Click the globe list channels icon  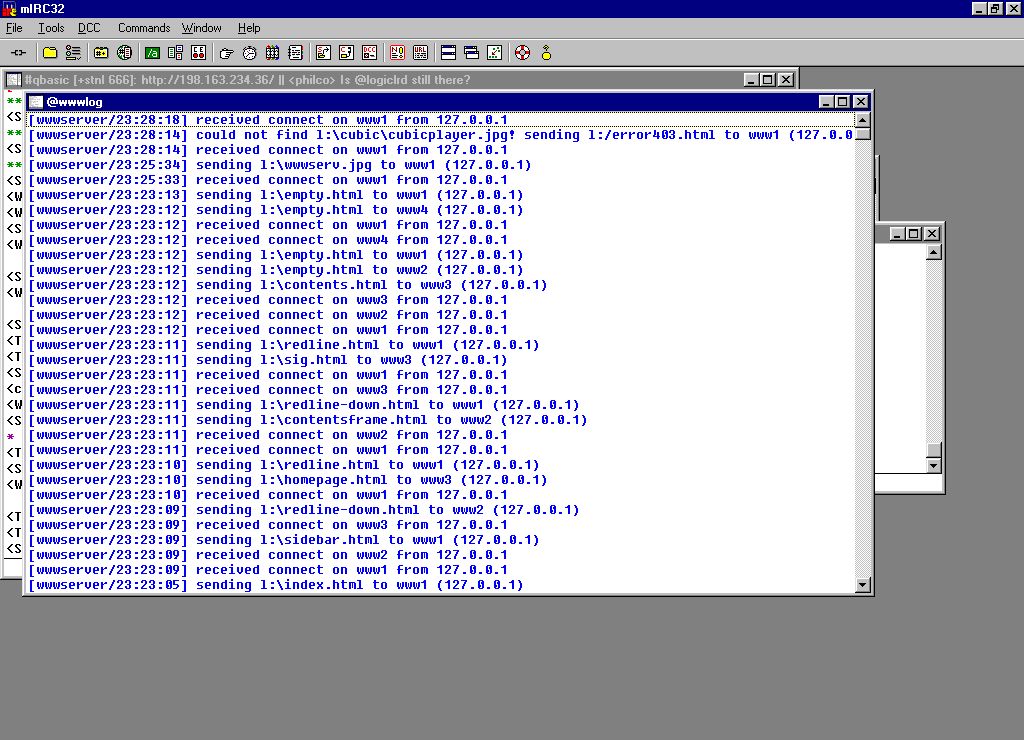(125, 52)
